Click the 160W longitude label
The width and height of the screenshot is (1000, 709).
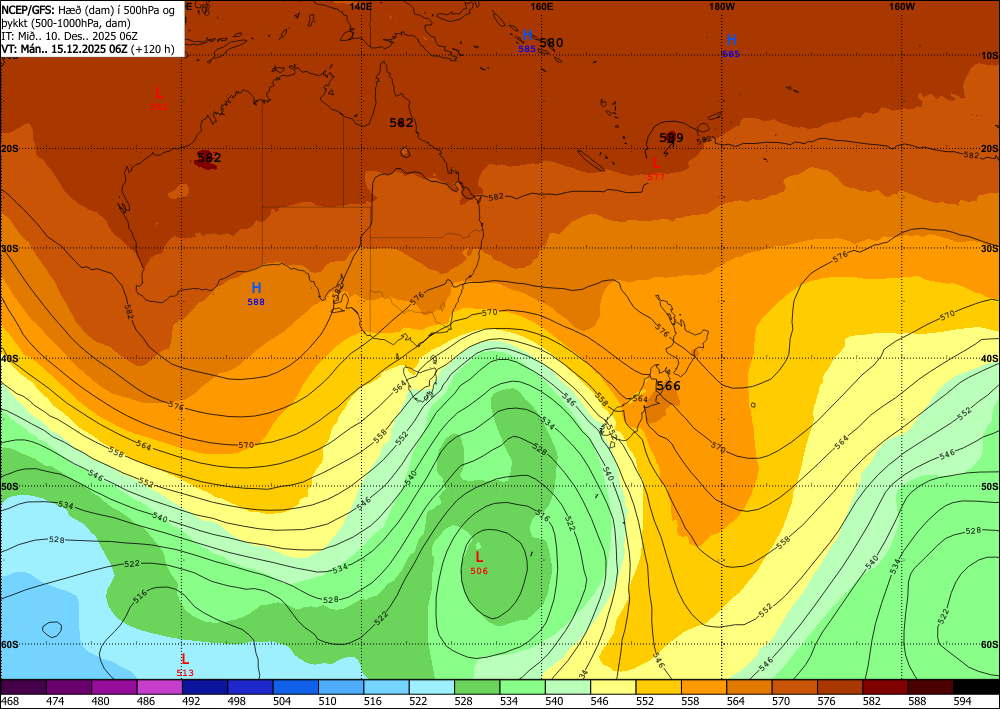tap(902, 7)
